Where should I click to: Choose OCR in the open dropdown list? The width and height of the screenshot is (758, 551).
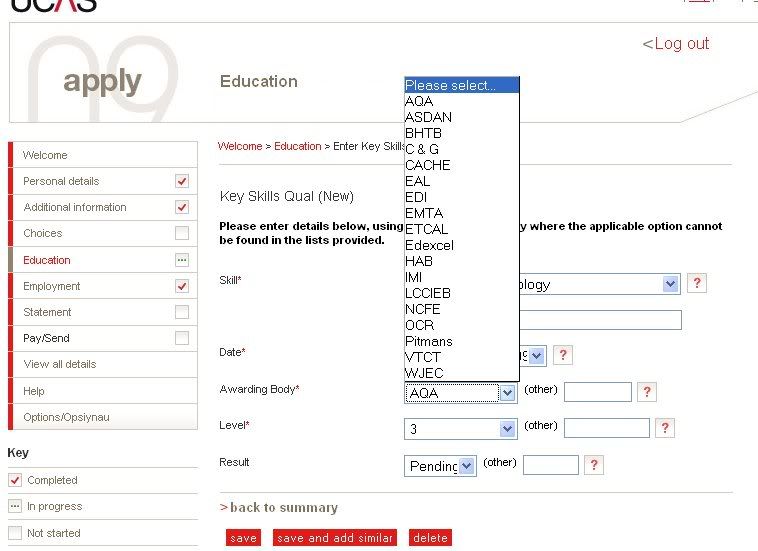[x=419, y=325]
